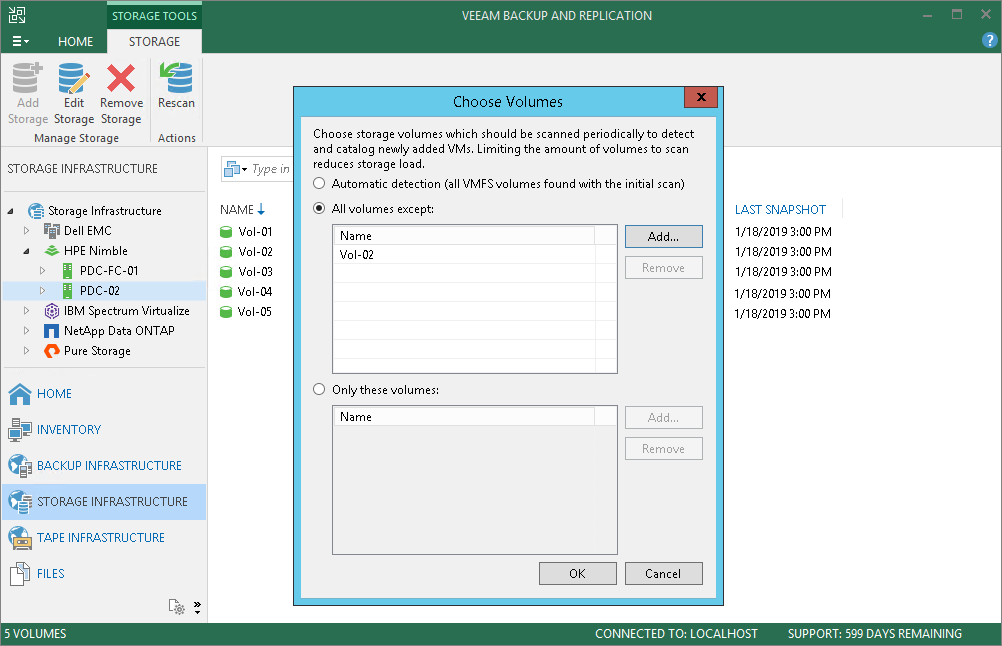This screenshot has width=1002, height=646.
Task: Click the Tape Infrastructure navigation icon
Action: [x=20, y=537]
